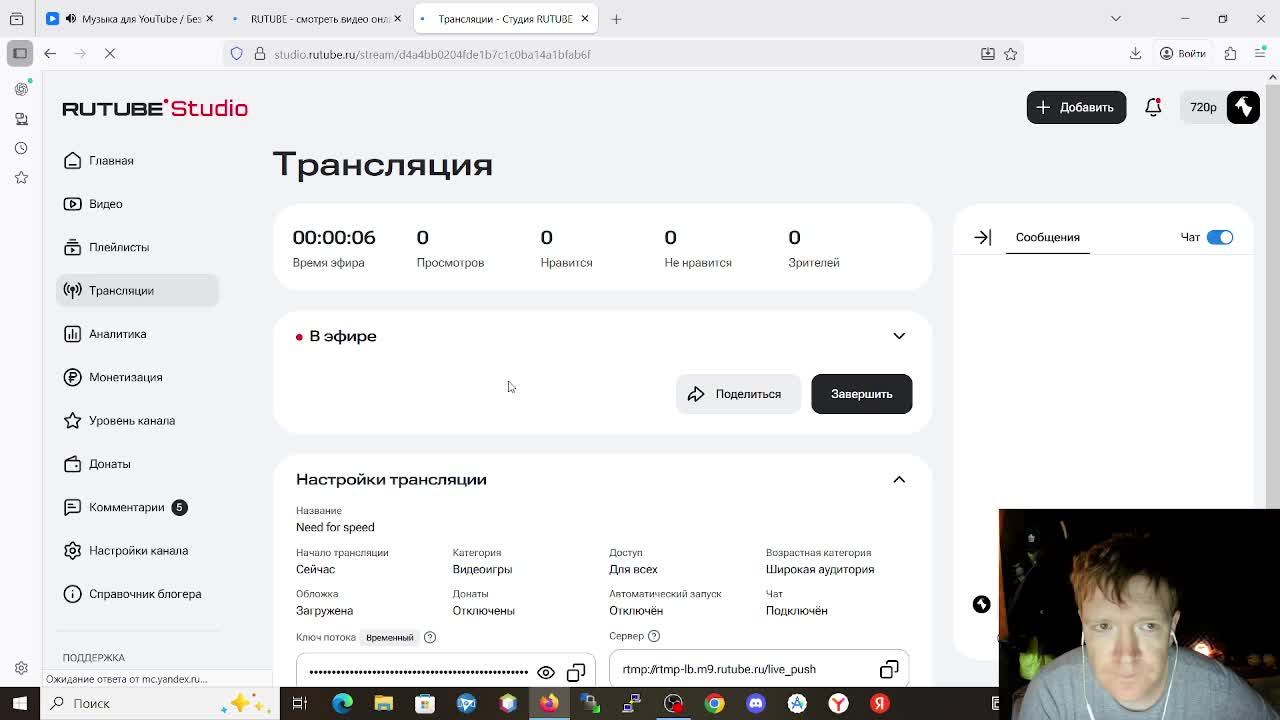The width and height of the screenshot is (1280, 720).
Task: Click the browser address bar
Action: pos(620,54)
